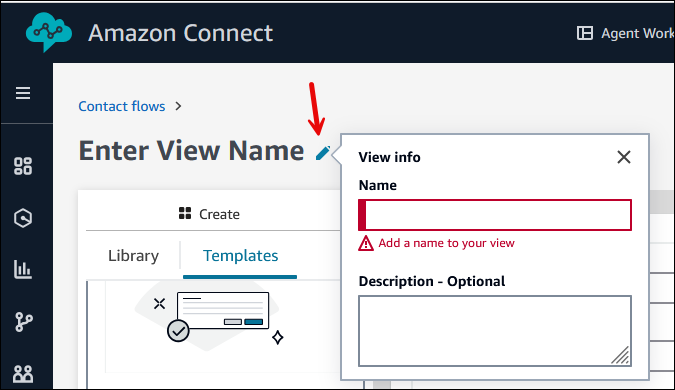The height and width of the screenshot is (390, 675).
Task: Open the routing flows branch sidebar icon
Action: click(24, 322)
